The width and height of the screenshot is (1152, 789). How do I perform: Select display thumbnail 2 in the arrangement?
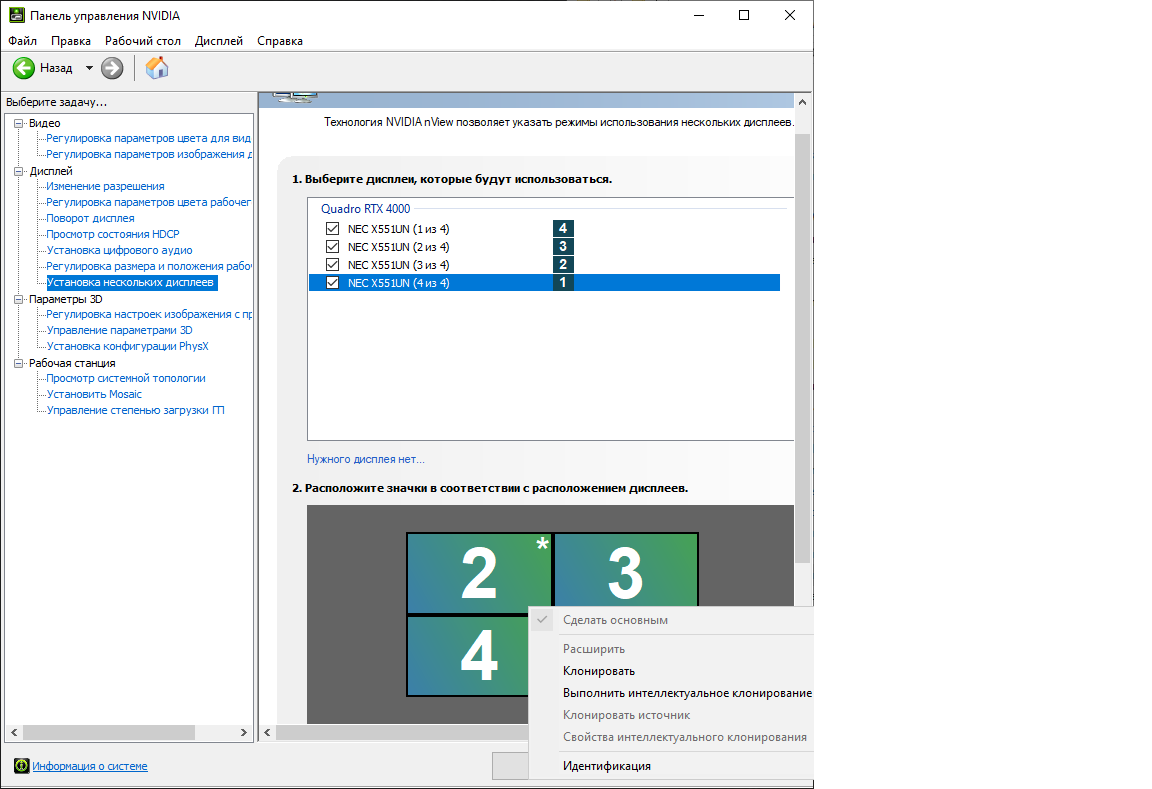click(x=479, y=573)
